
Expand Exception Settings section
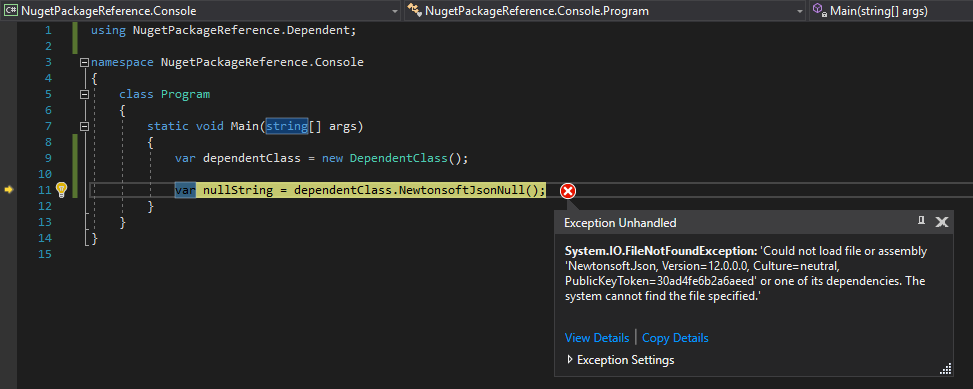[x=570, y=359]
